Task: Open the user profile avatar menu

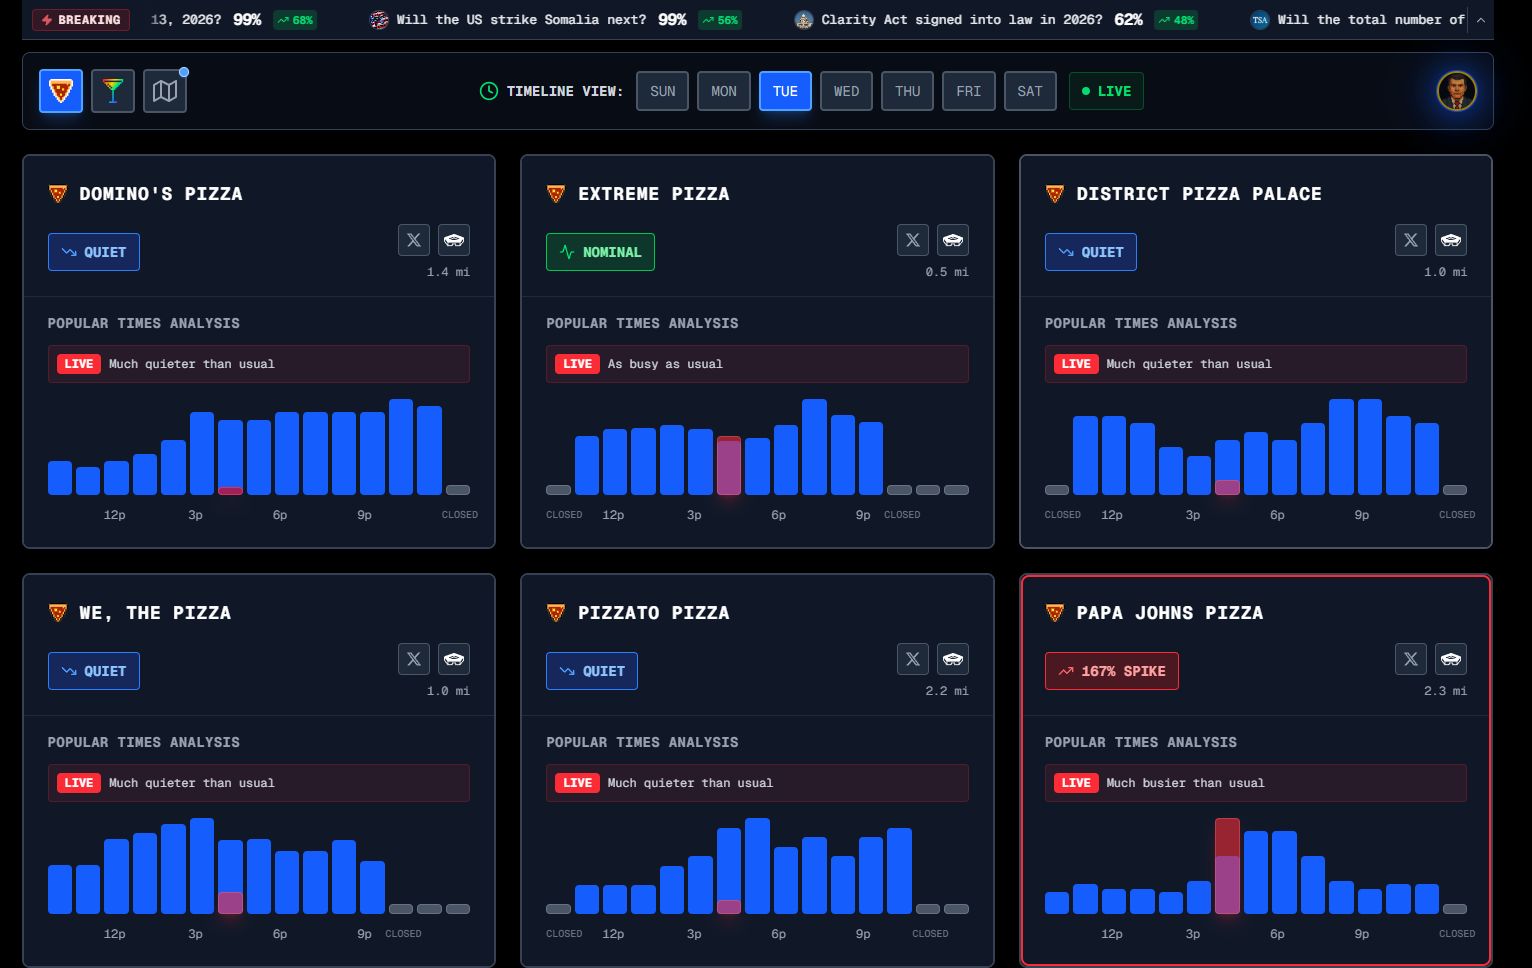Action: 1457,91
